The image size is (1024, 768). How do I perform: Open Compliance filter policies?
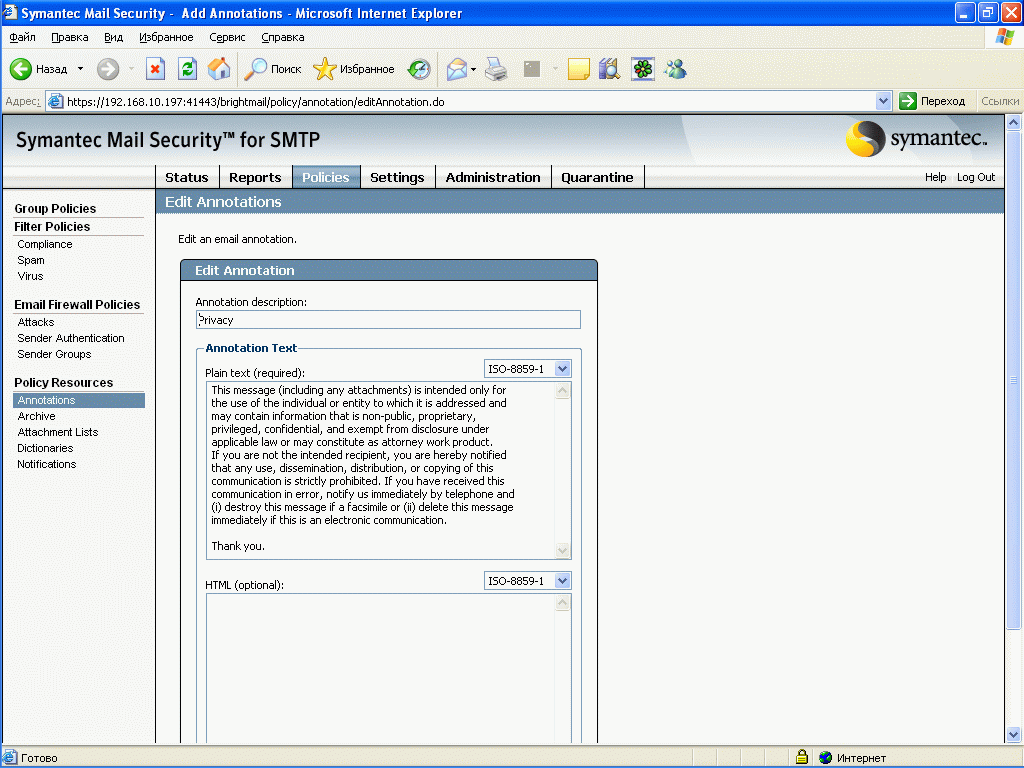45,244
